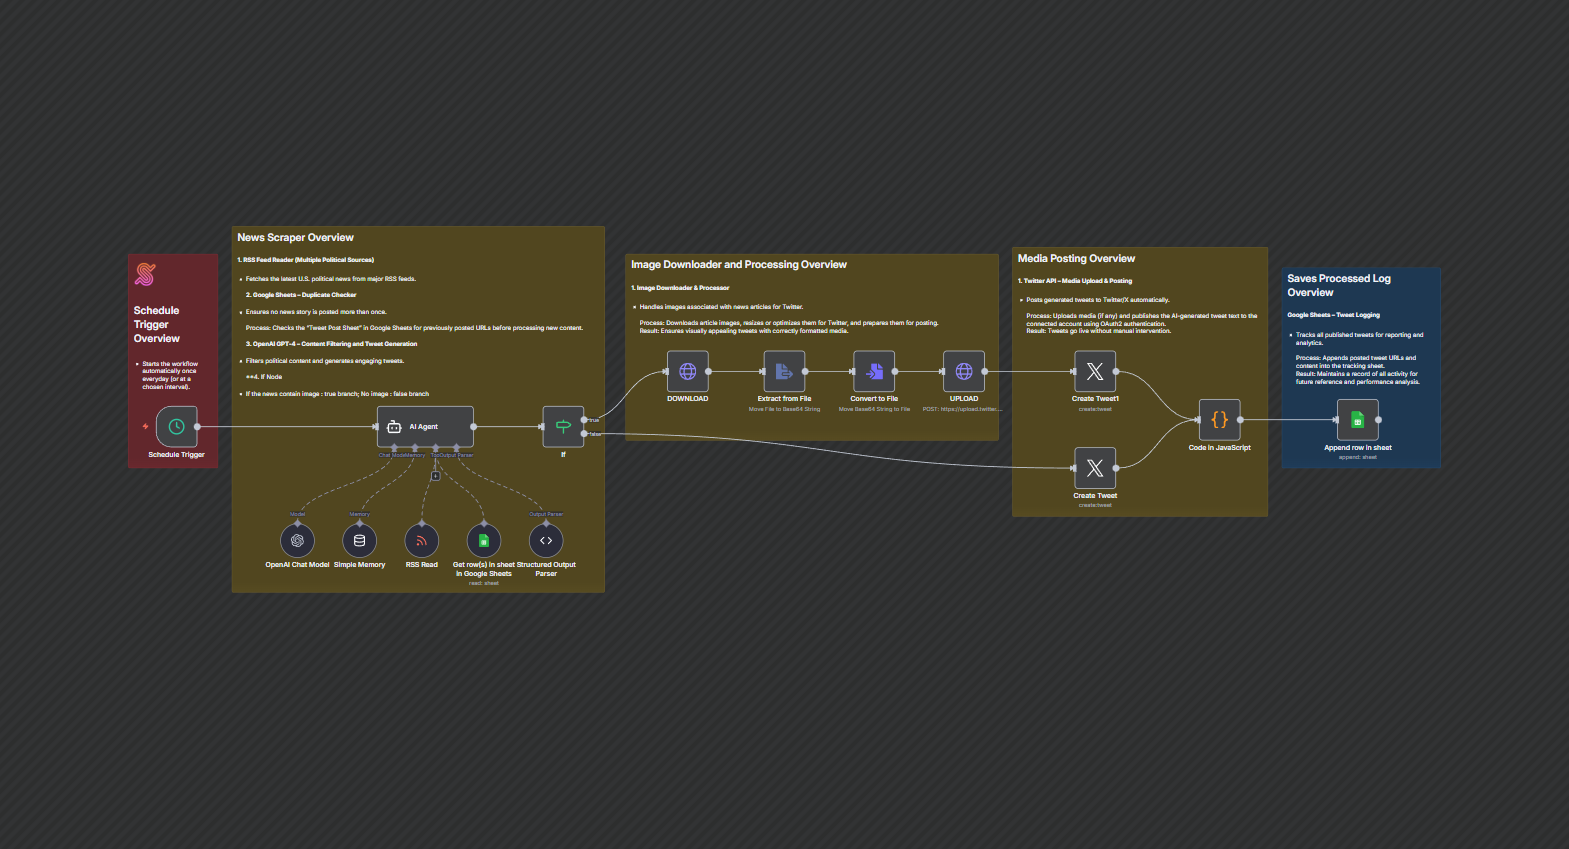1569x849 pixels.
Task: Open the Convert to File node
Action: (x=874, y=372)
